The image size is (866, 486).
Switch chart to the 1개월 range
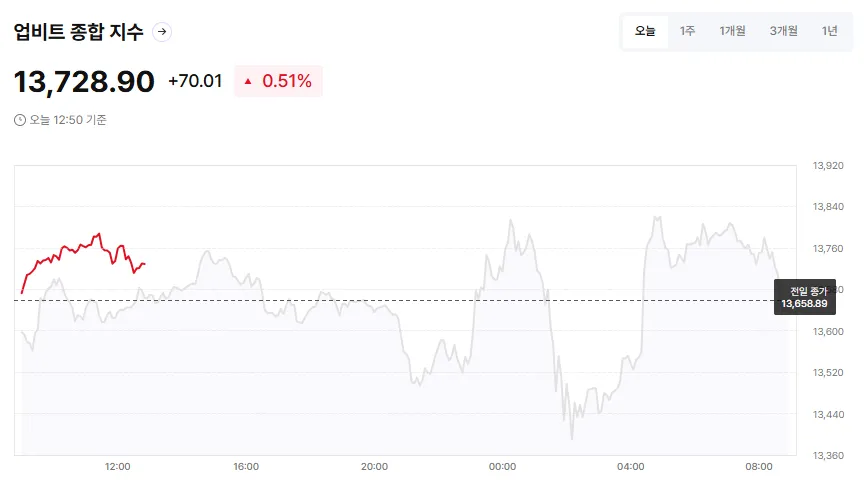[x=732, y=31]
